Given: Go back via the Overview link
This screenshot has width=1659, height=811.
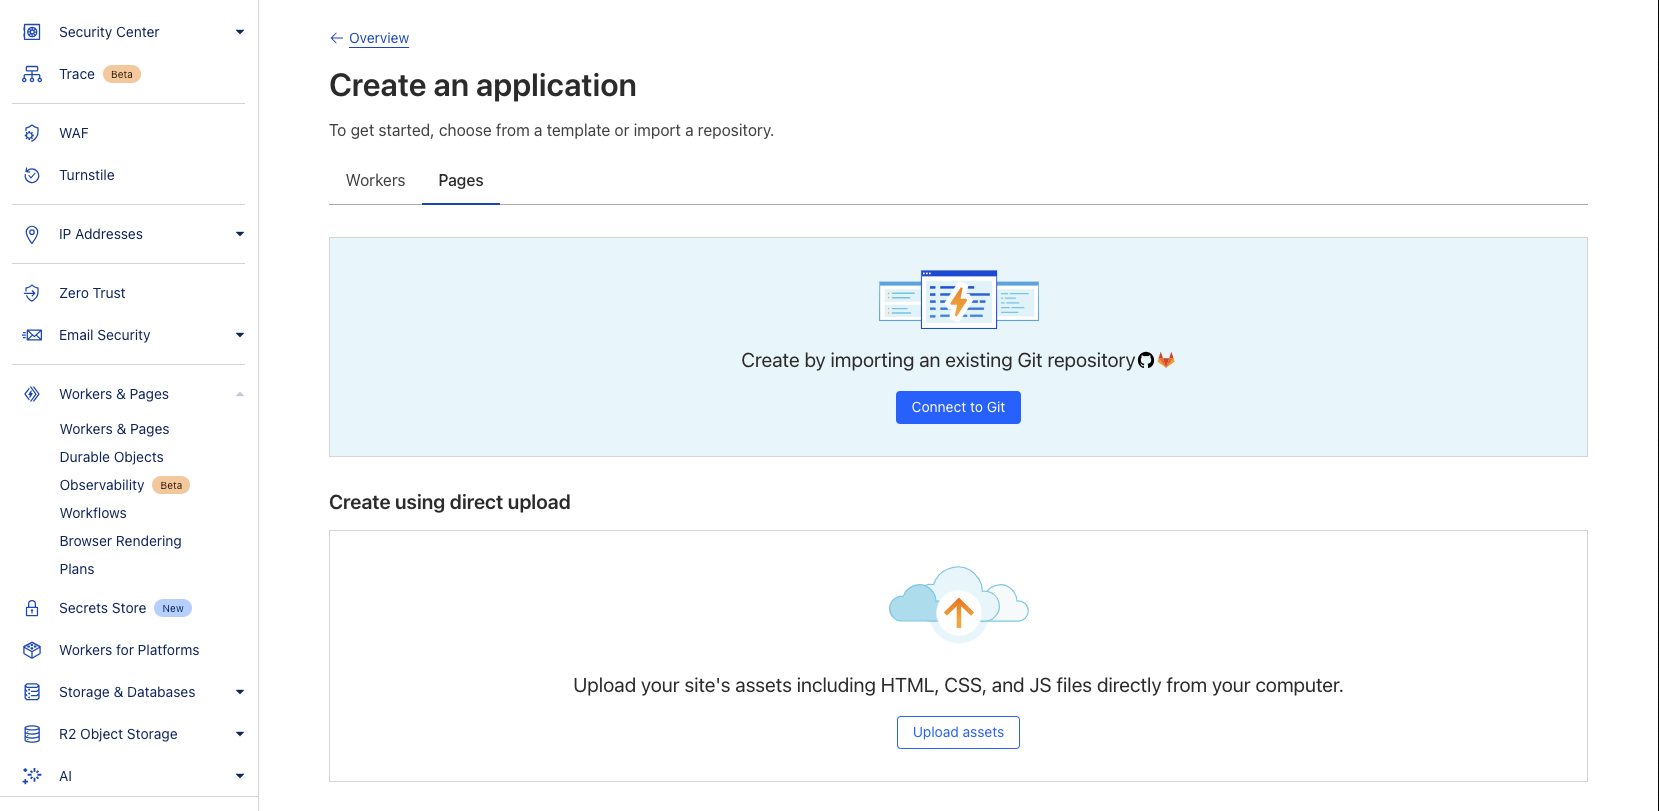Looking at the screenshot, I should coord(379,38).
